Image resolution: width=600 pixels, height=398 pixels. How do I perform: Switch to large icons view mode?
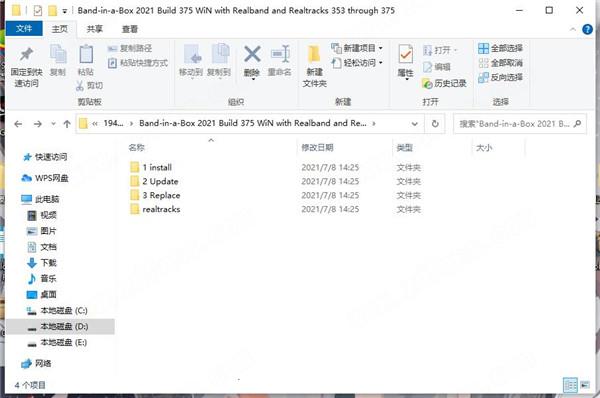pyautogui.click(x=585, y=385)
